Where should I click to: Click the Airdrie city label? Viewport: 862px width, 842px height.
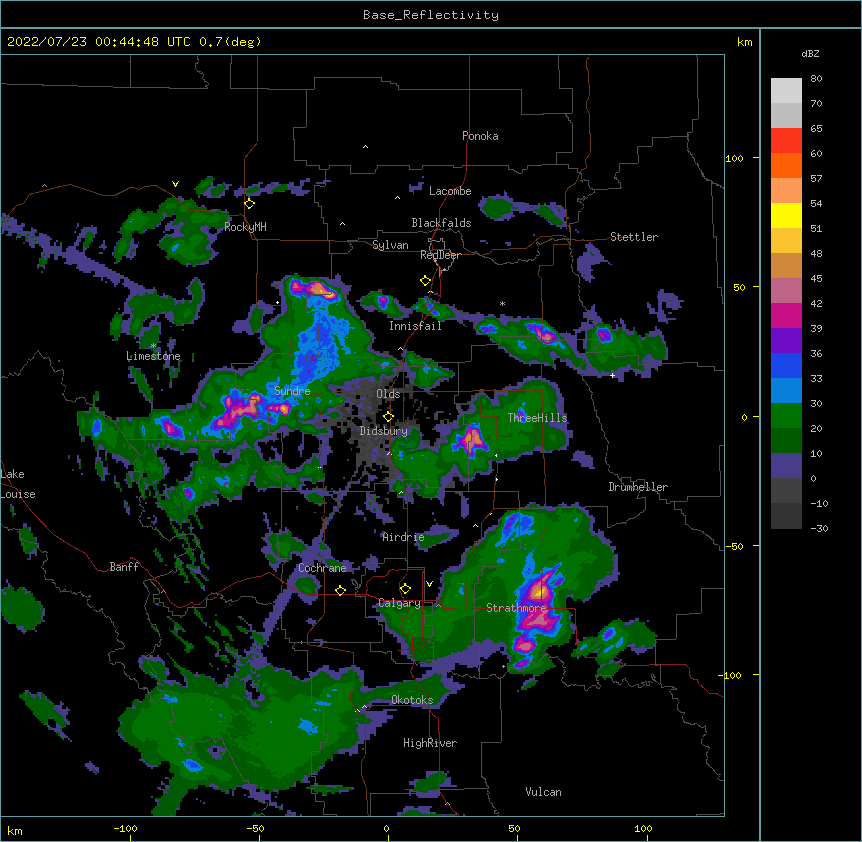click(403, 537)
